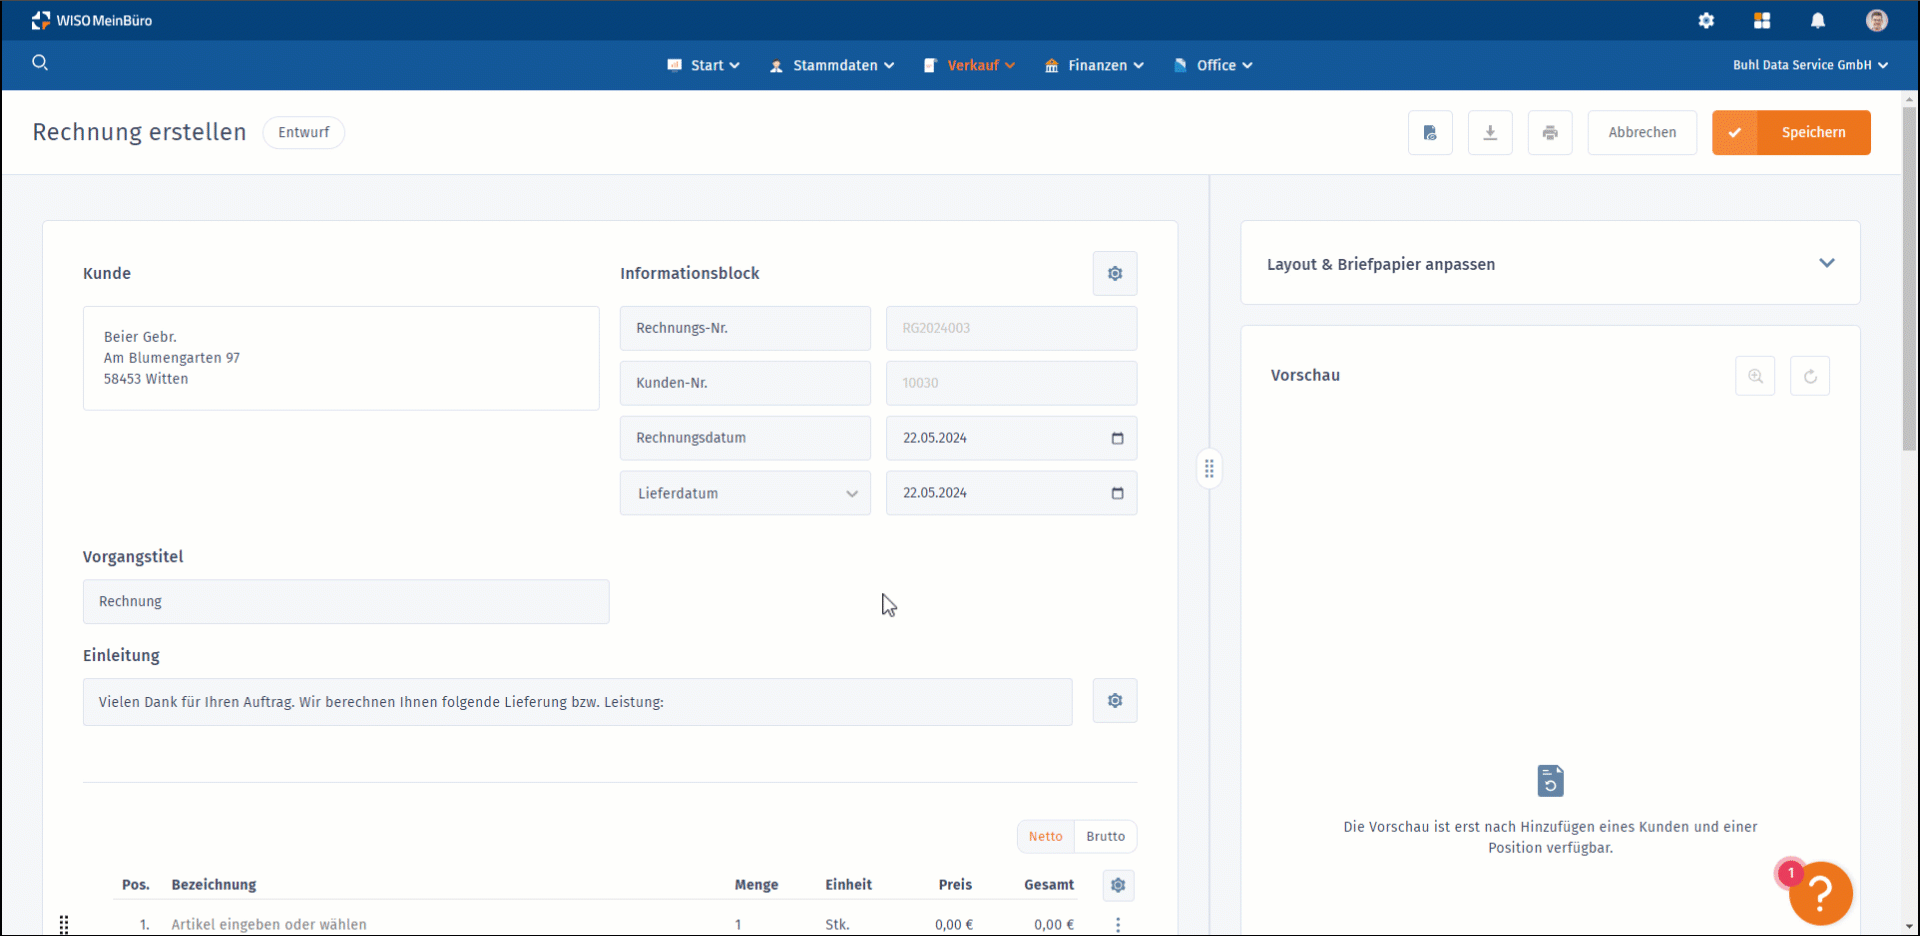The width and height of the screenshot is (1920, 936).
Task: Open Informationsblock gear settings
Action: coord(1115,274)
